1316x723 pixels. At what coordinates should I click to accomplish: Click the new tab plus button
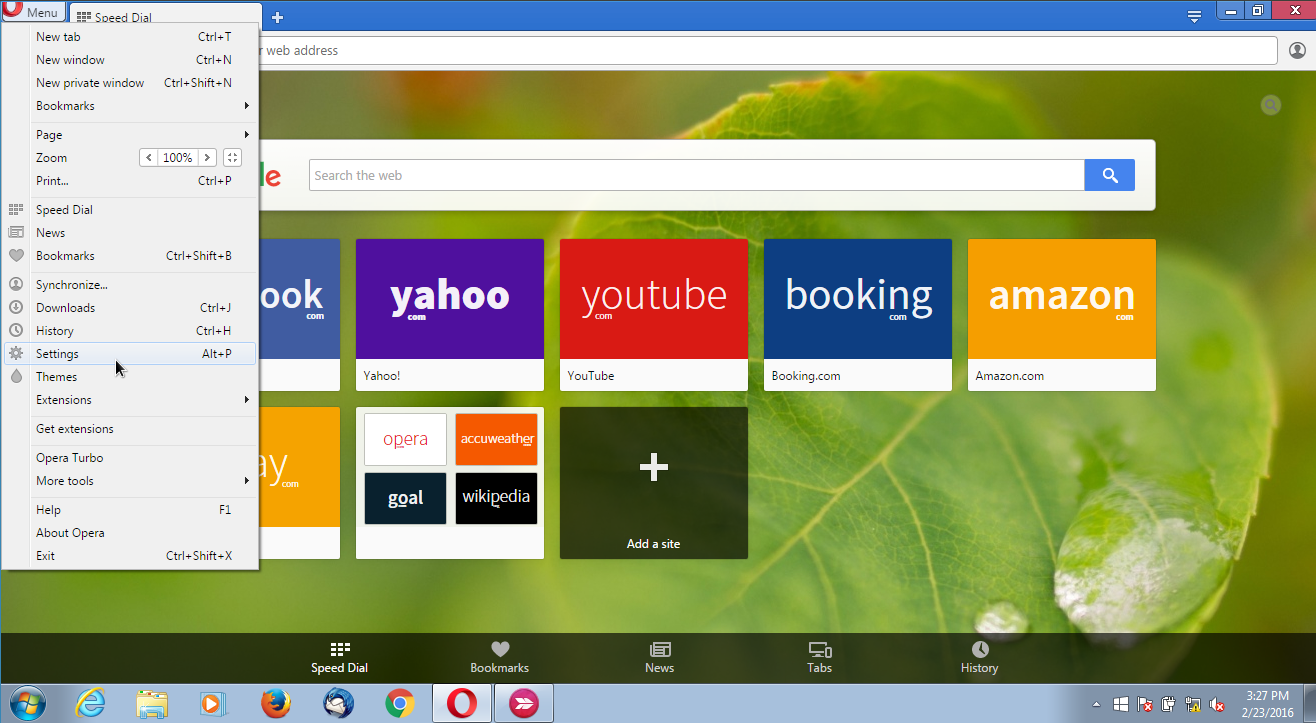click(277, 17)
